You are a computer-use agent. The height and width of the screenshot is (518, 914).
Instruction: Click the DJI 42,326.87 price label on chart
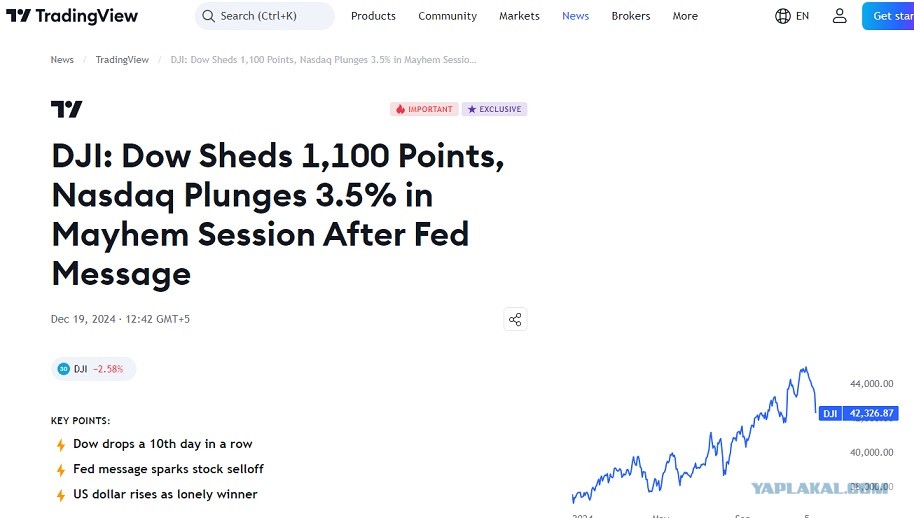click(859, 413)
